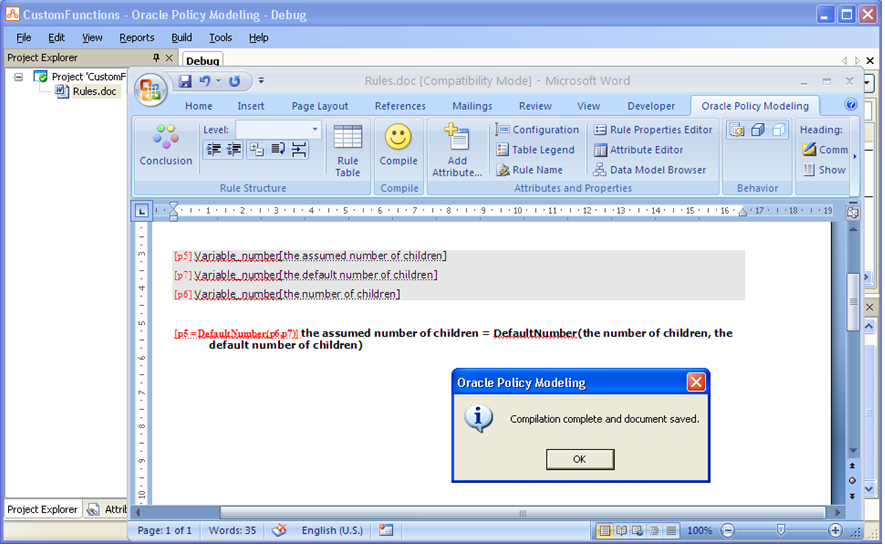885x548 pixels.
Task: Open the File menu
Action: click(x=24, y=38)
